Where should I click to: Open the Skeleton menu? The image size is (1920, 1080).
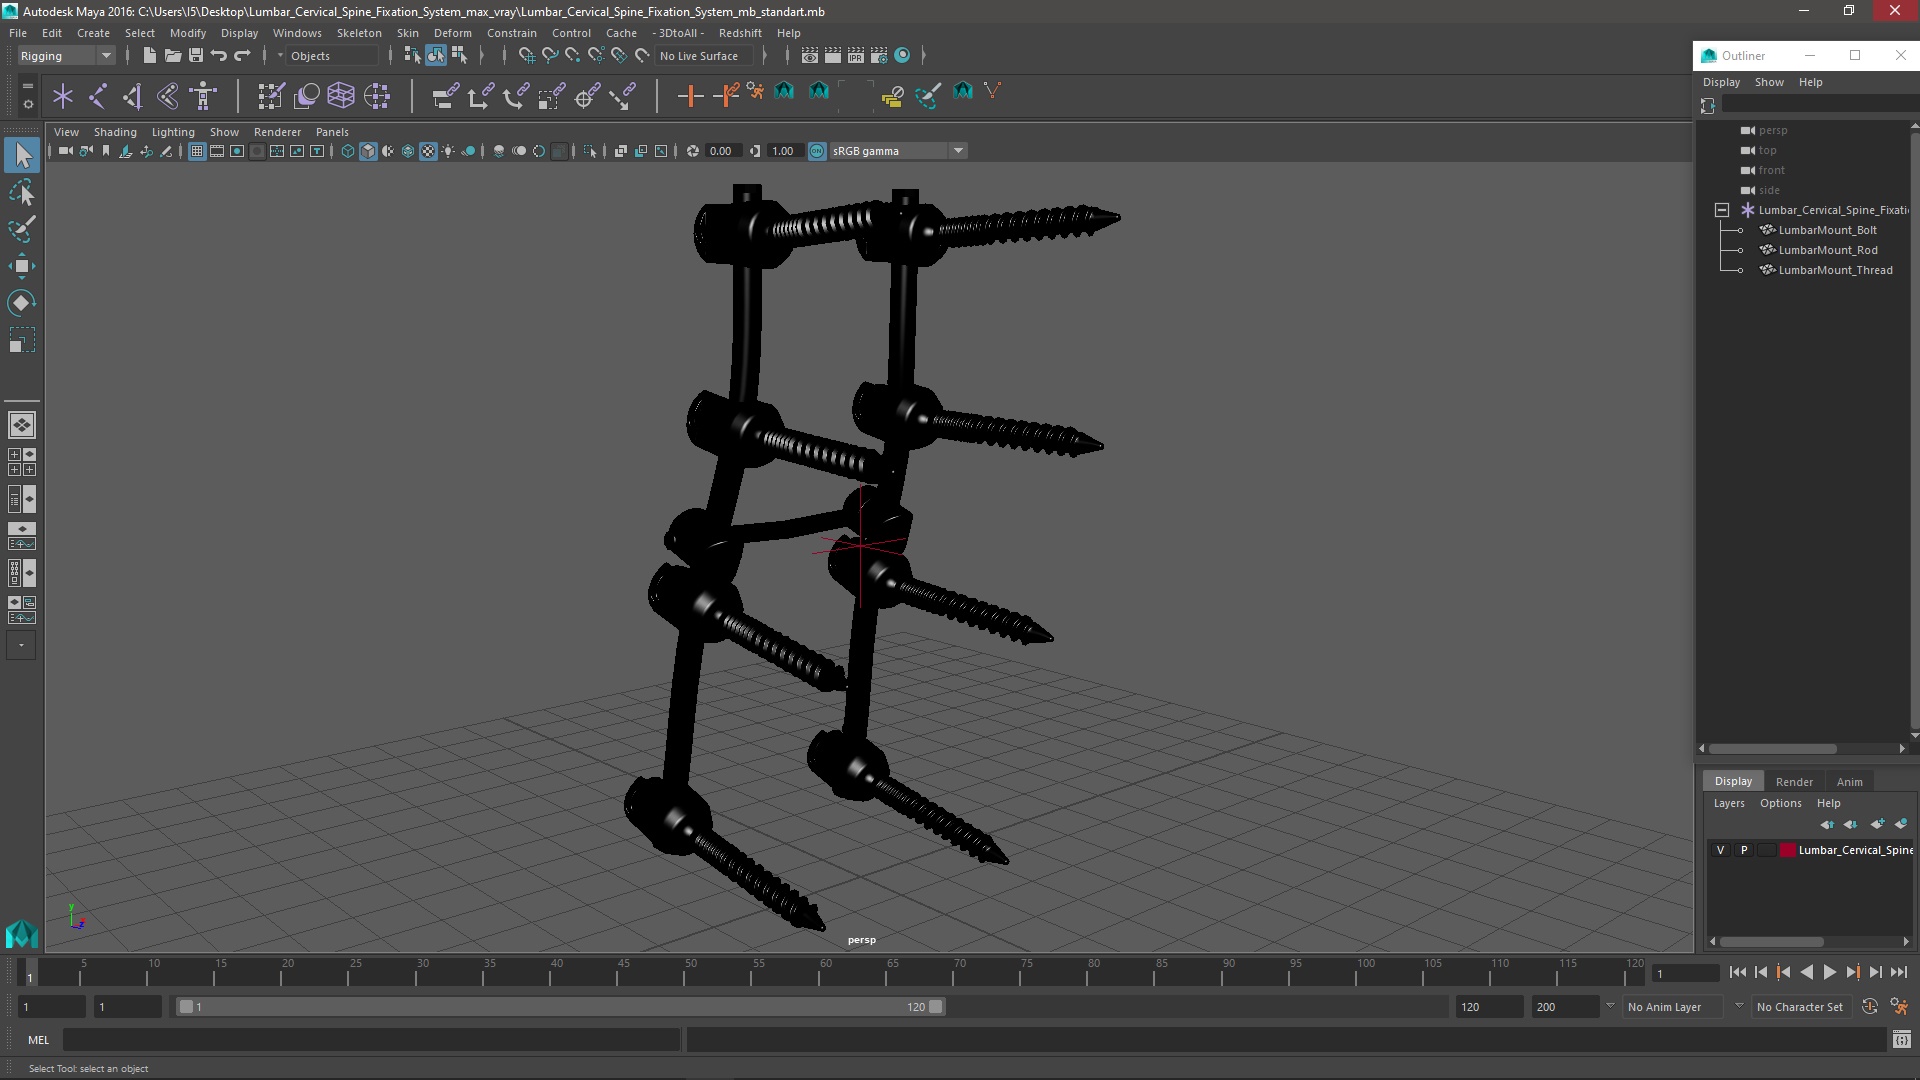click(x=358, y=33)
